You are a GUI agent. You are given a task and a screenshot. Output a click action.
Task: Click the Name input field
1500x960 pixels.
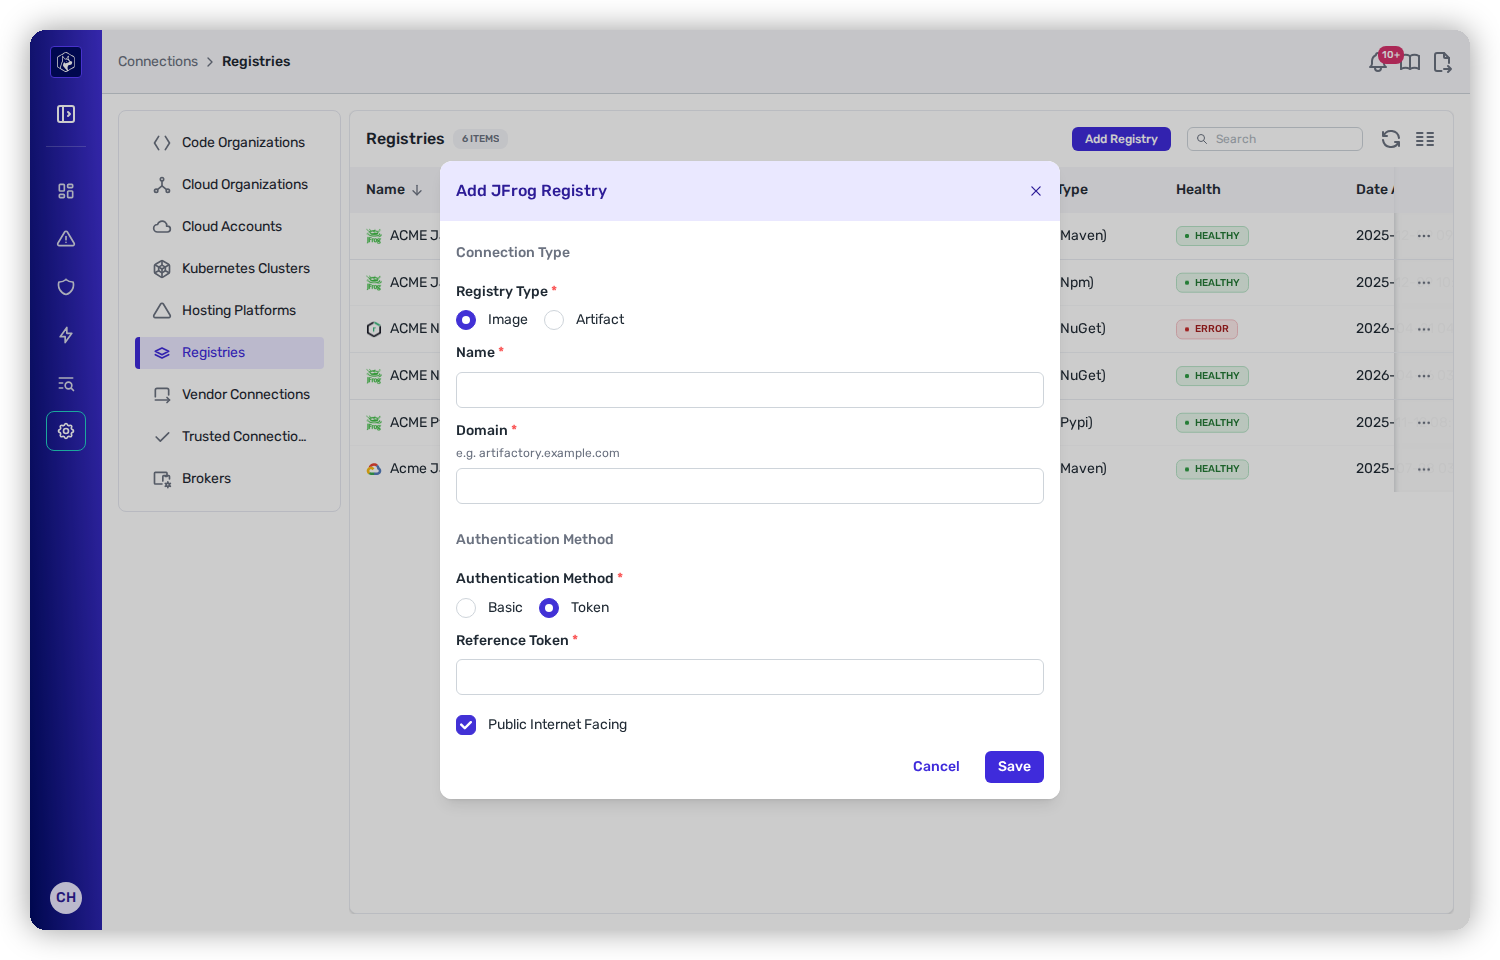pos(750,390)
